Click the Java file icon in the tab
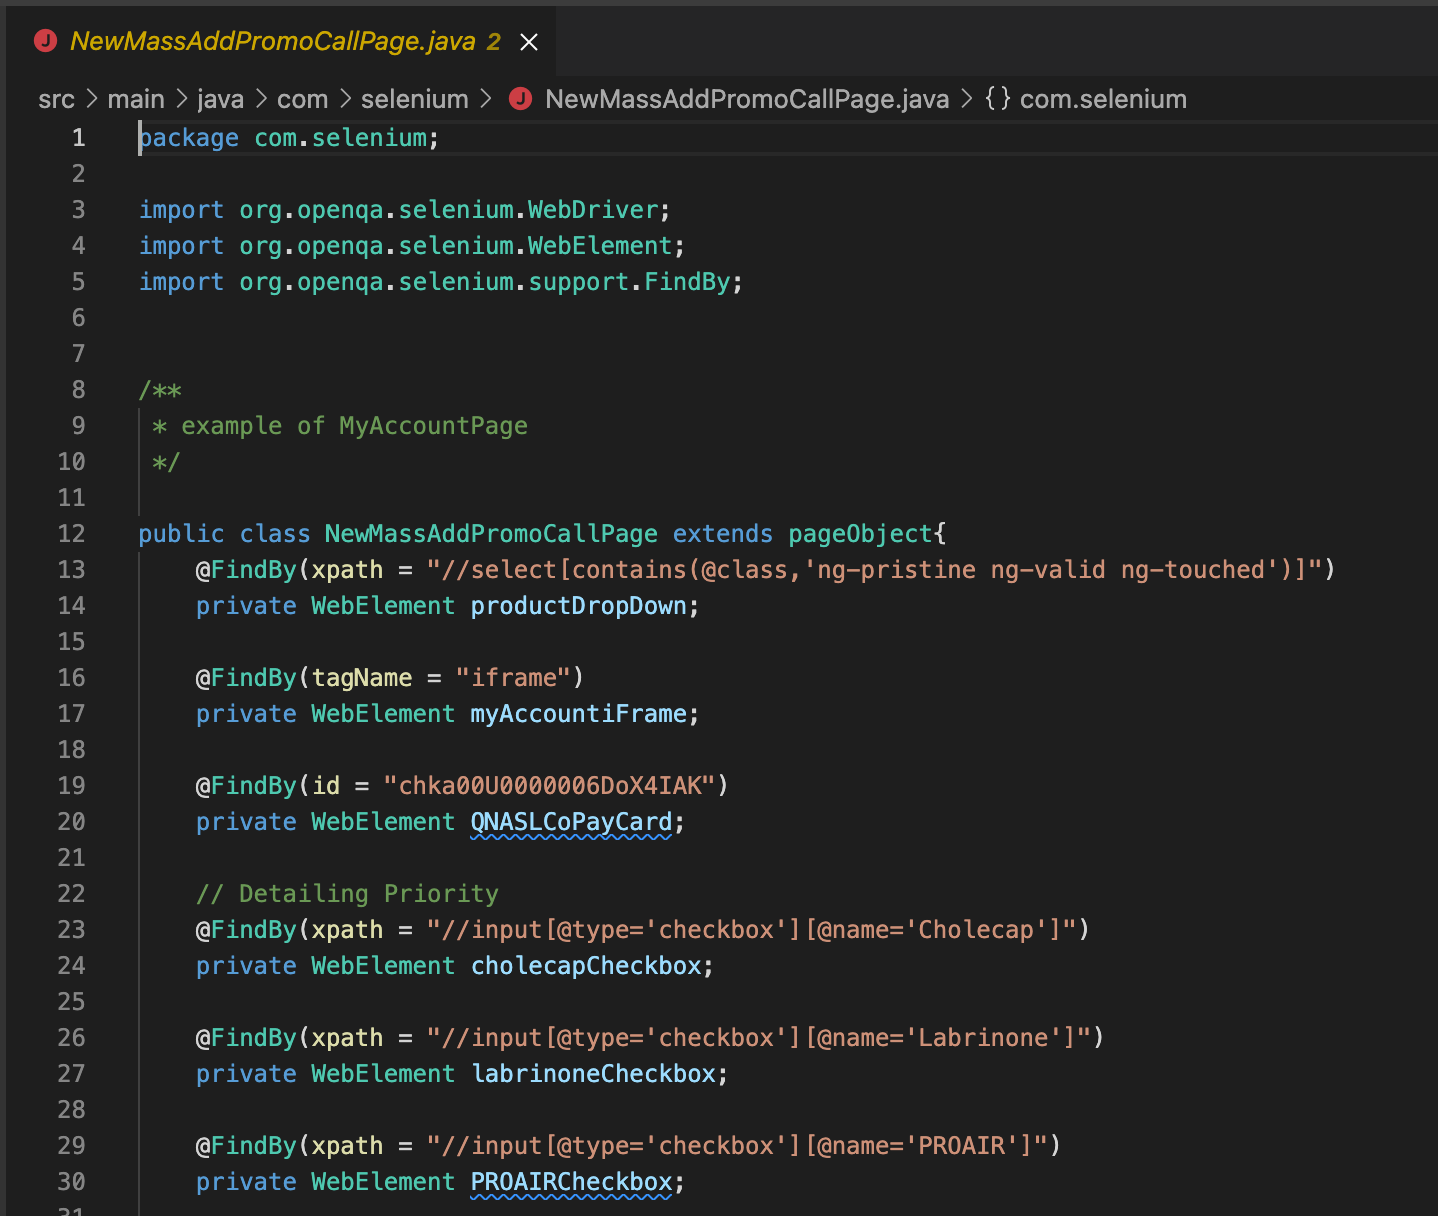The image size is (1438, 1216). point(45,41)
